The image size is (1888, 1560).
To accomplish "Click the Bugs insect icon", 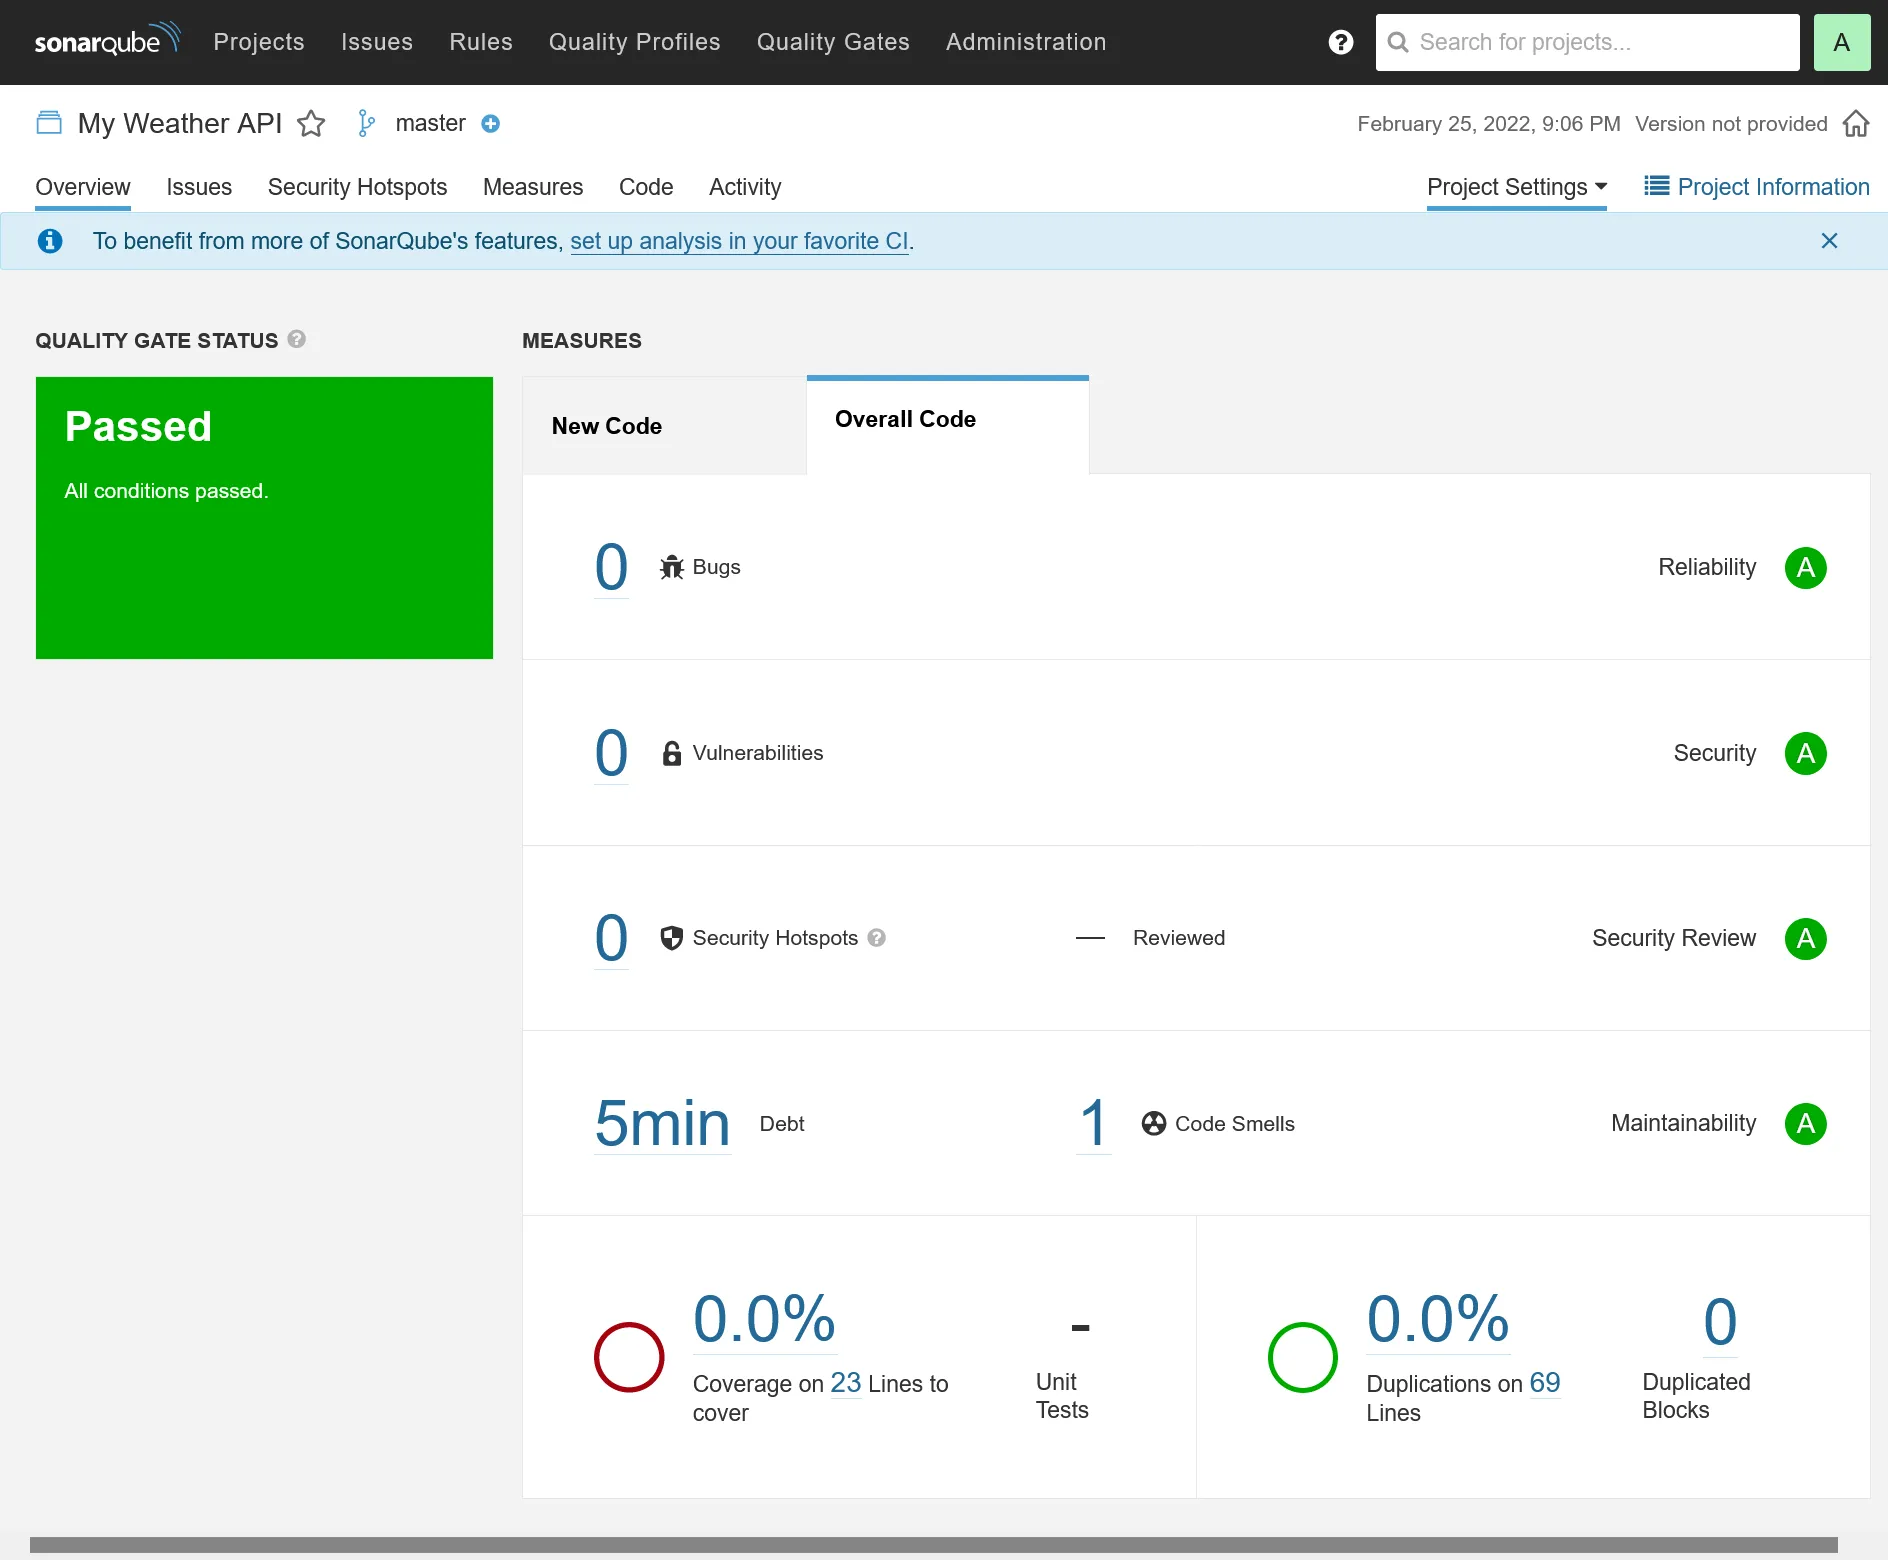I will click(671, 567).
